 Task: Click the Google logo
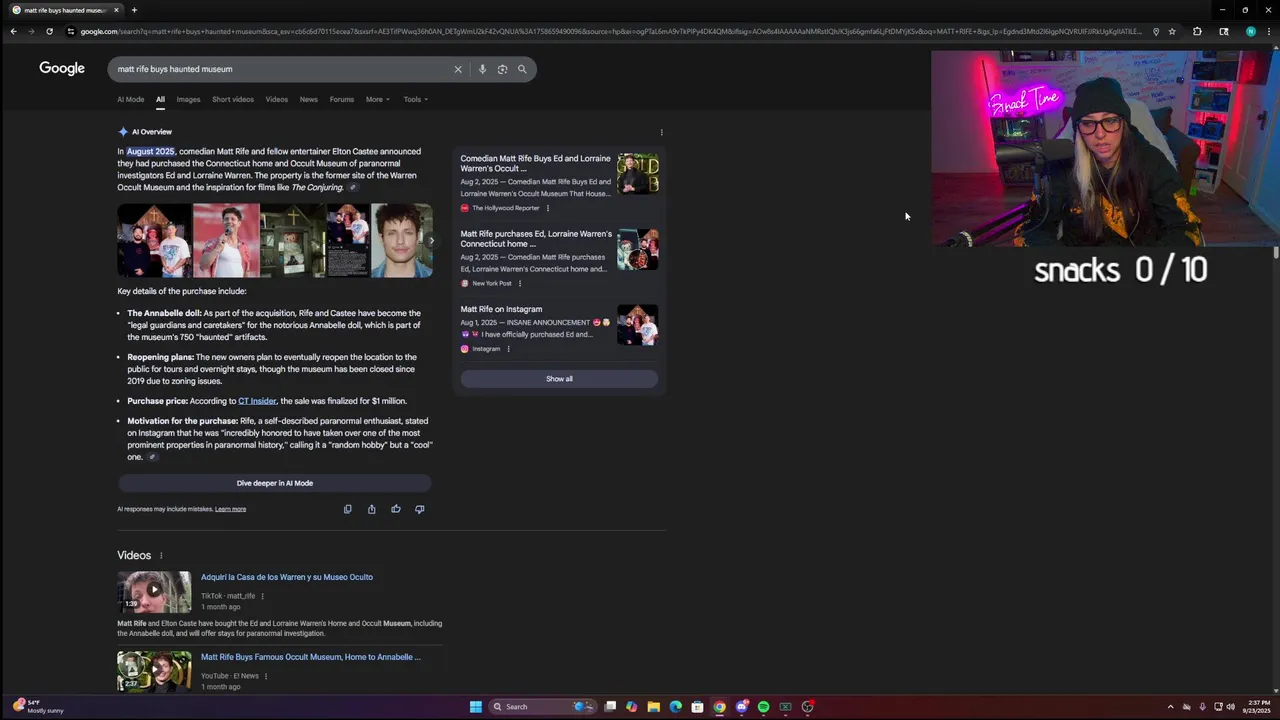pos(62,69)
